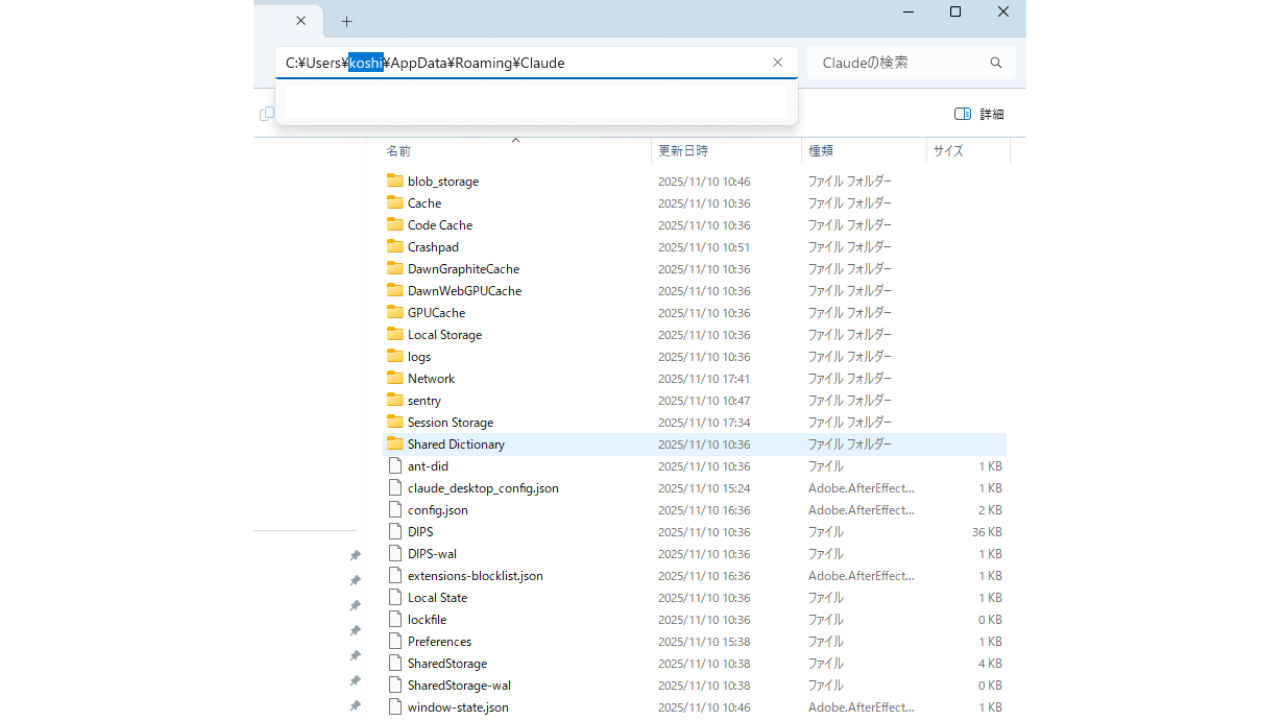Sort by サイズ column header

[948, 151]
